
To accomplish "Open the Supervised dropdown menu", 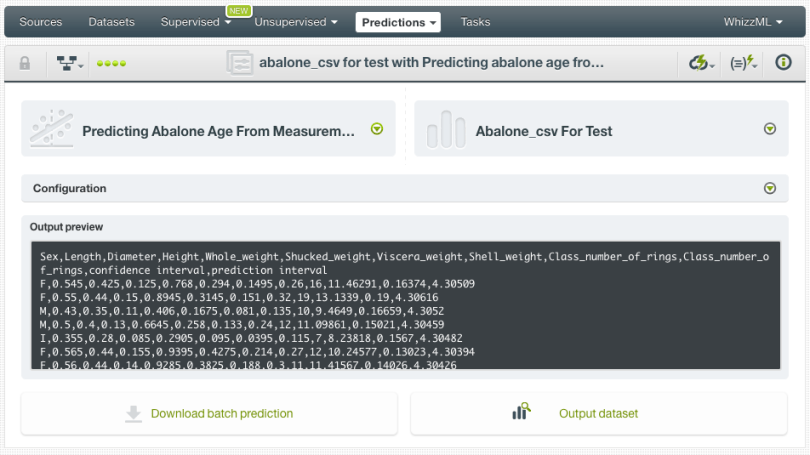I will (x=195, y=22).
